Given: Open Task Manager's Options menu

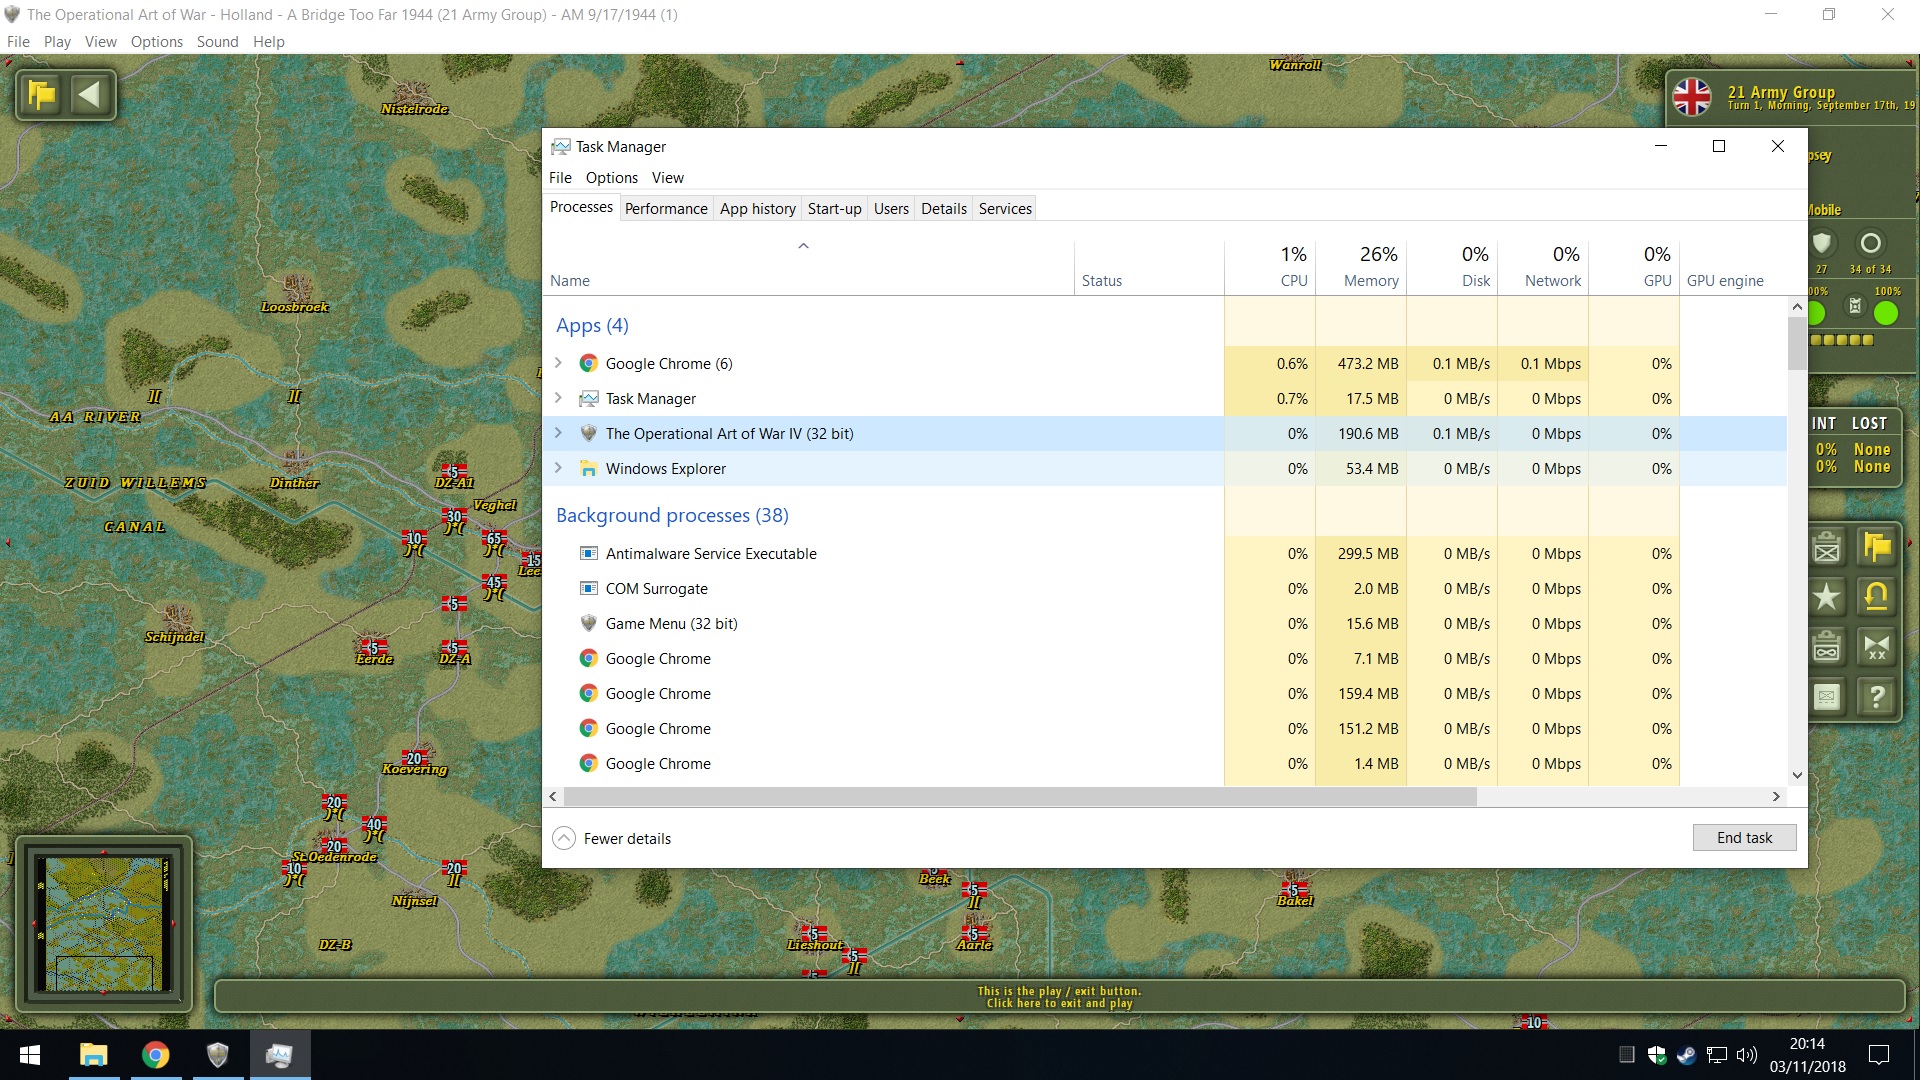Looking at the screenshot, I should [612, 177].
